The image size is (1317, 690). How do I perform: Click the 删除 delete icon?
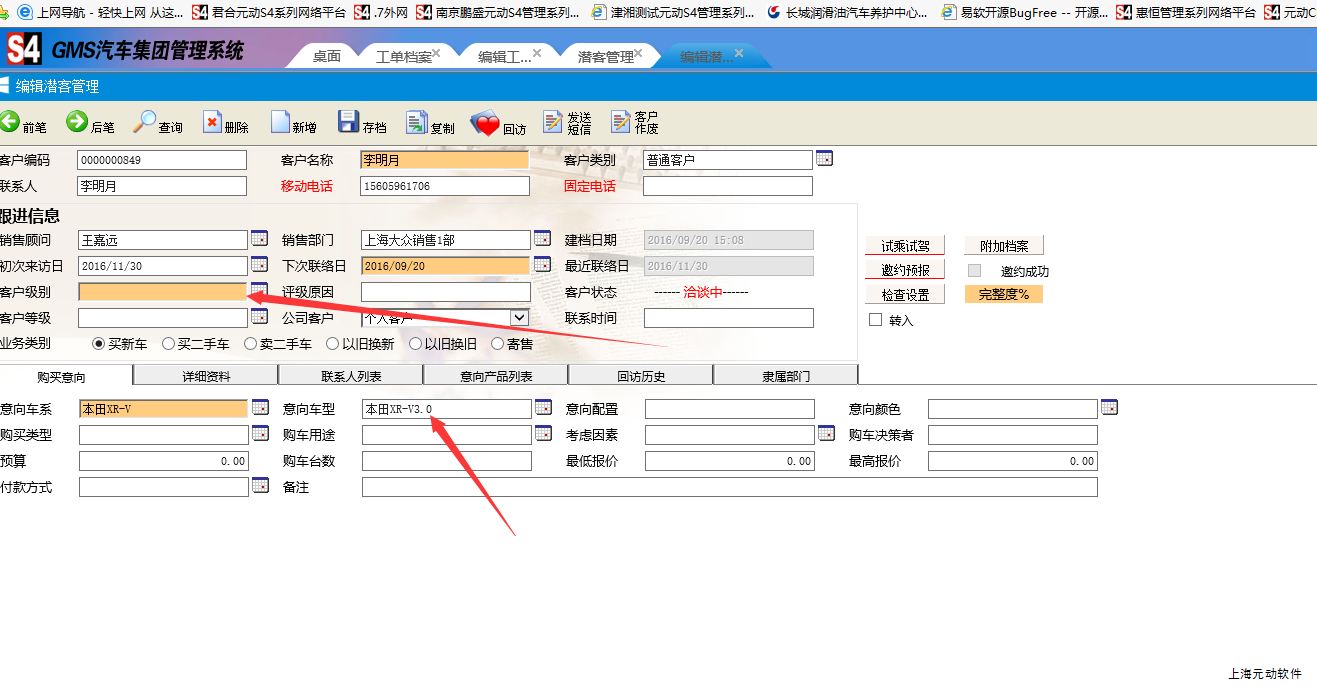(212, 122)
